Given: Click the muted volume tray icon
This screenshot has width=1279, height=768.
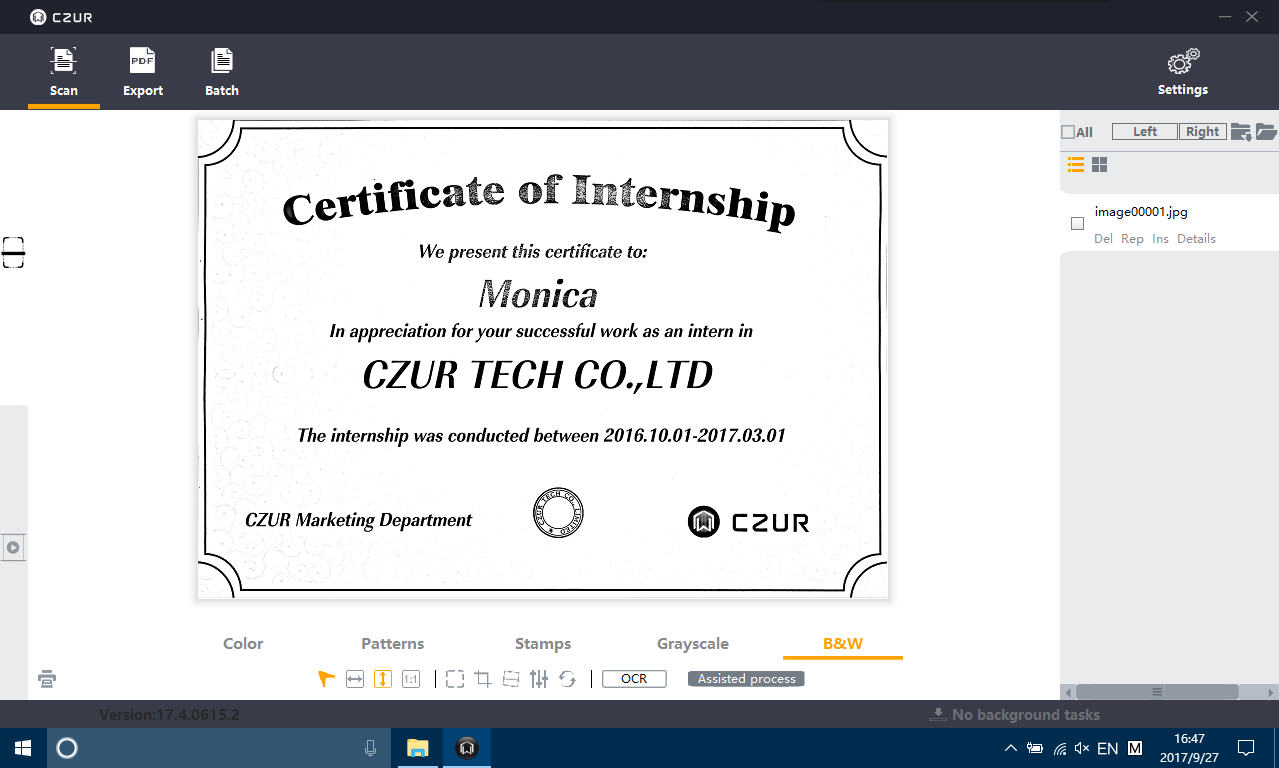Looking at the screenshot, I should pos(1082,748).
